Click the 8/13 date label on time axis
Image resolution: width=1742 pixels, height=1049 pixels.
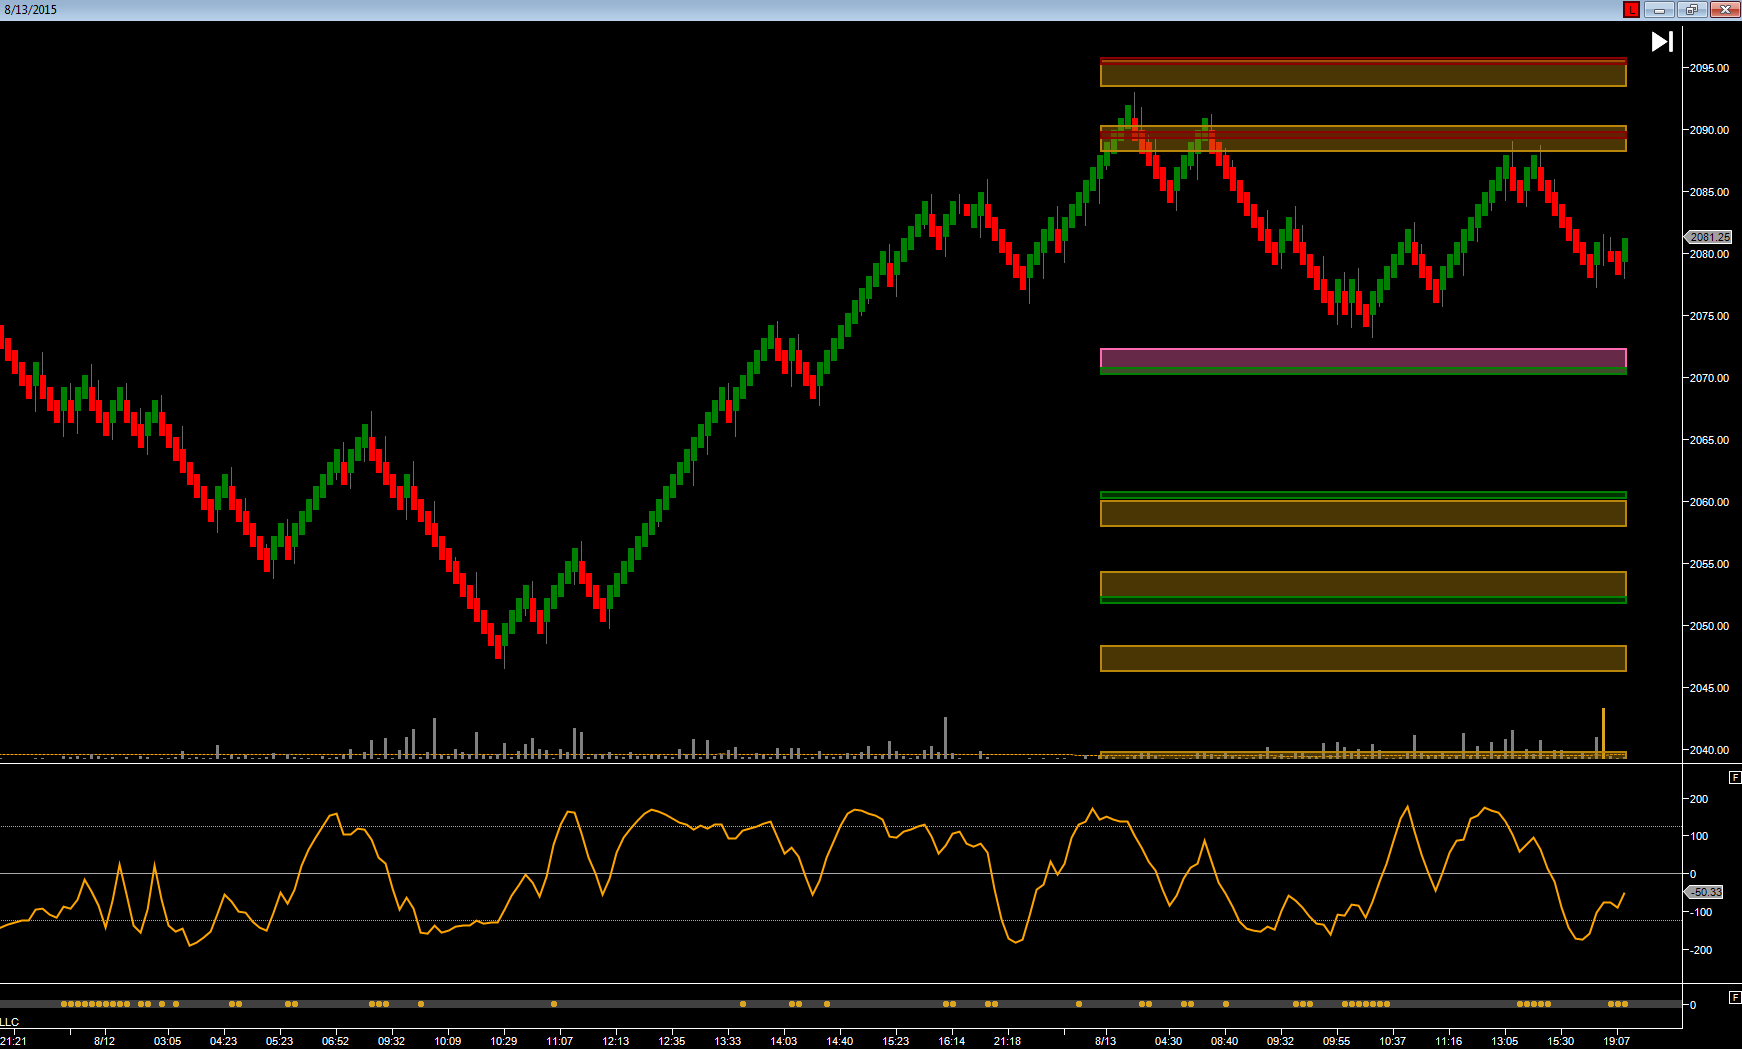pos(1105,1041)
